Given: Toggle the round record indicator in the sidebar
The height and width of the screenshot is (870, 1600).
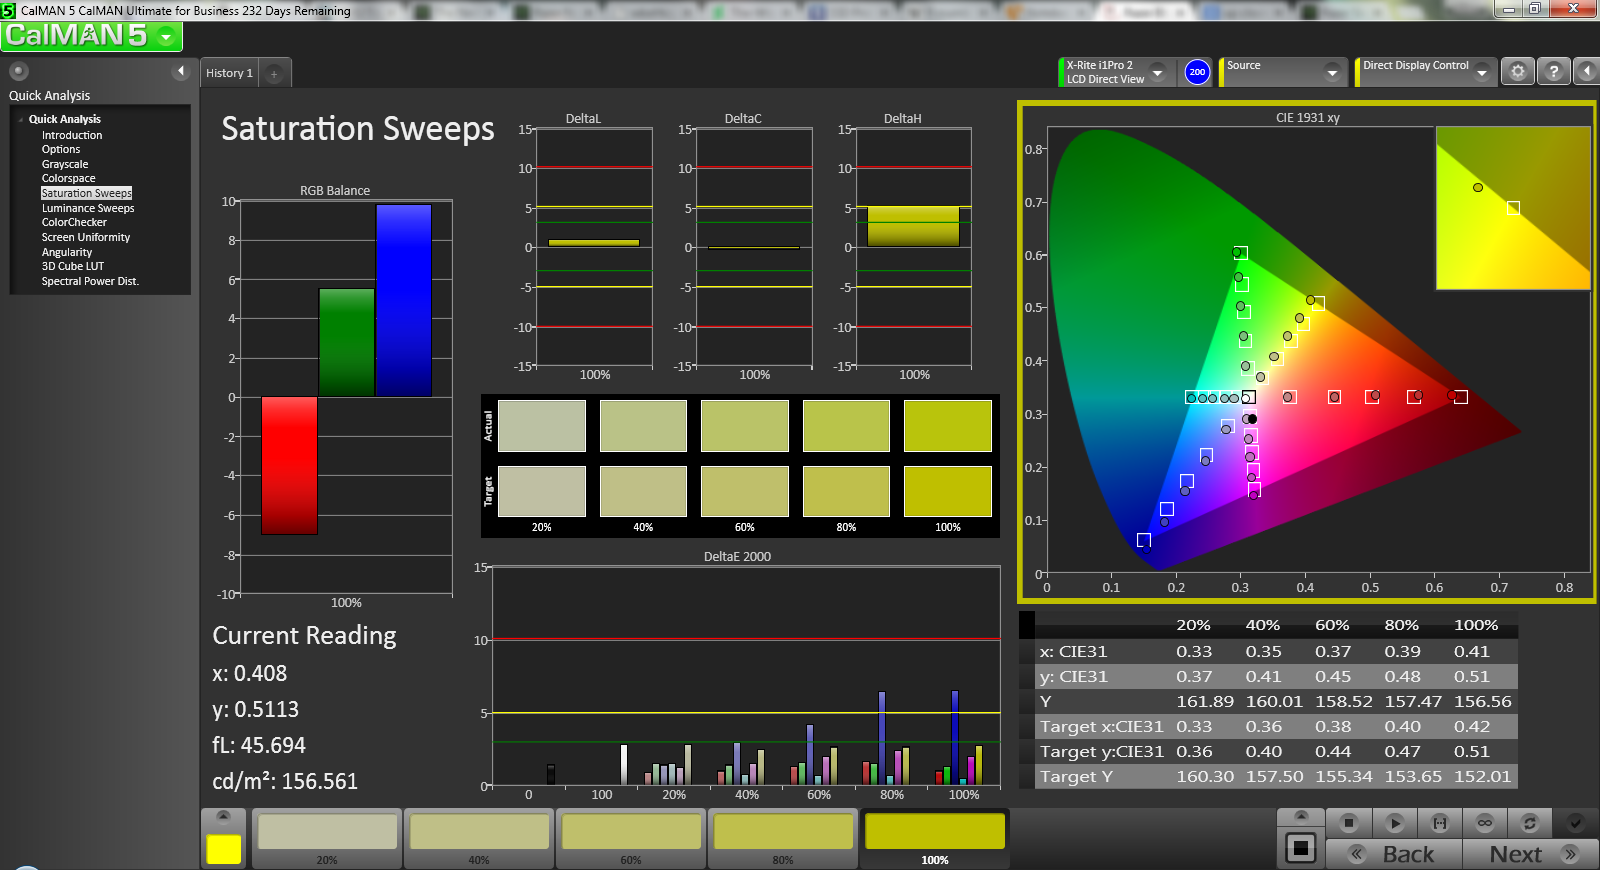Looking at the screenshot, I should (x=18, y=71).
